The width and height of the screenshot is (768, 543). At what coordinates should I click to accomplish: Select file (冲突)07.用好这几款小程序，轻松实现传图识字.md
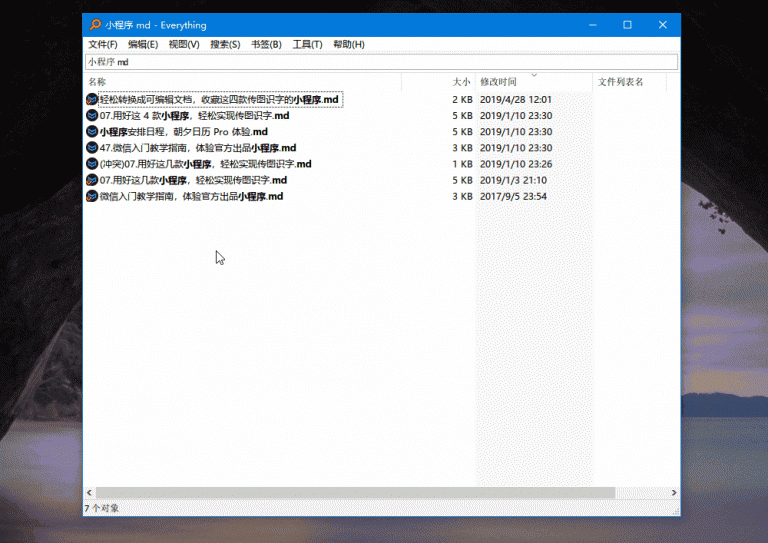(x=206, y=164)
